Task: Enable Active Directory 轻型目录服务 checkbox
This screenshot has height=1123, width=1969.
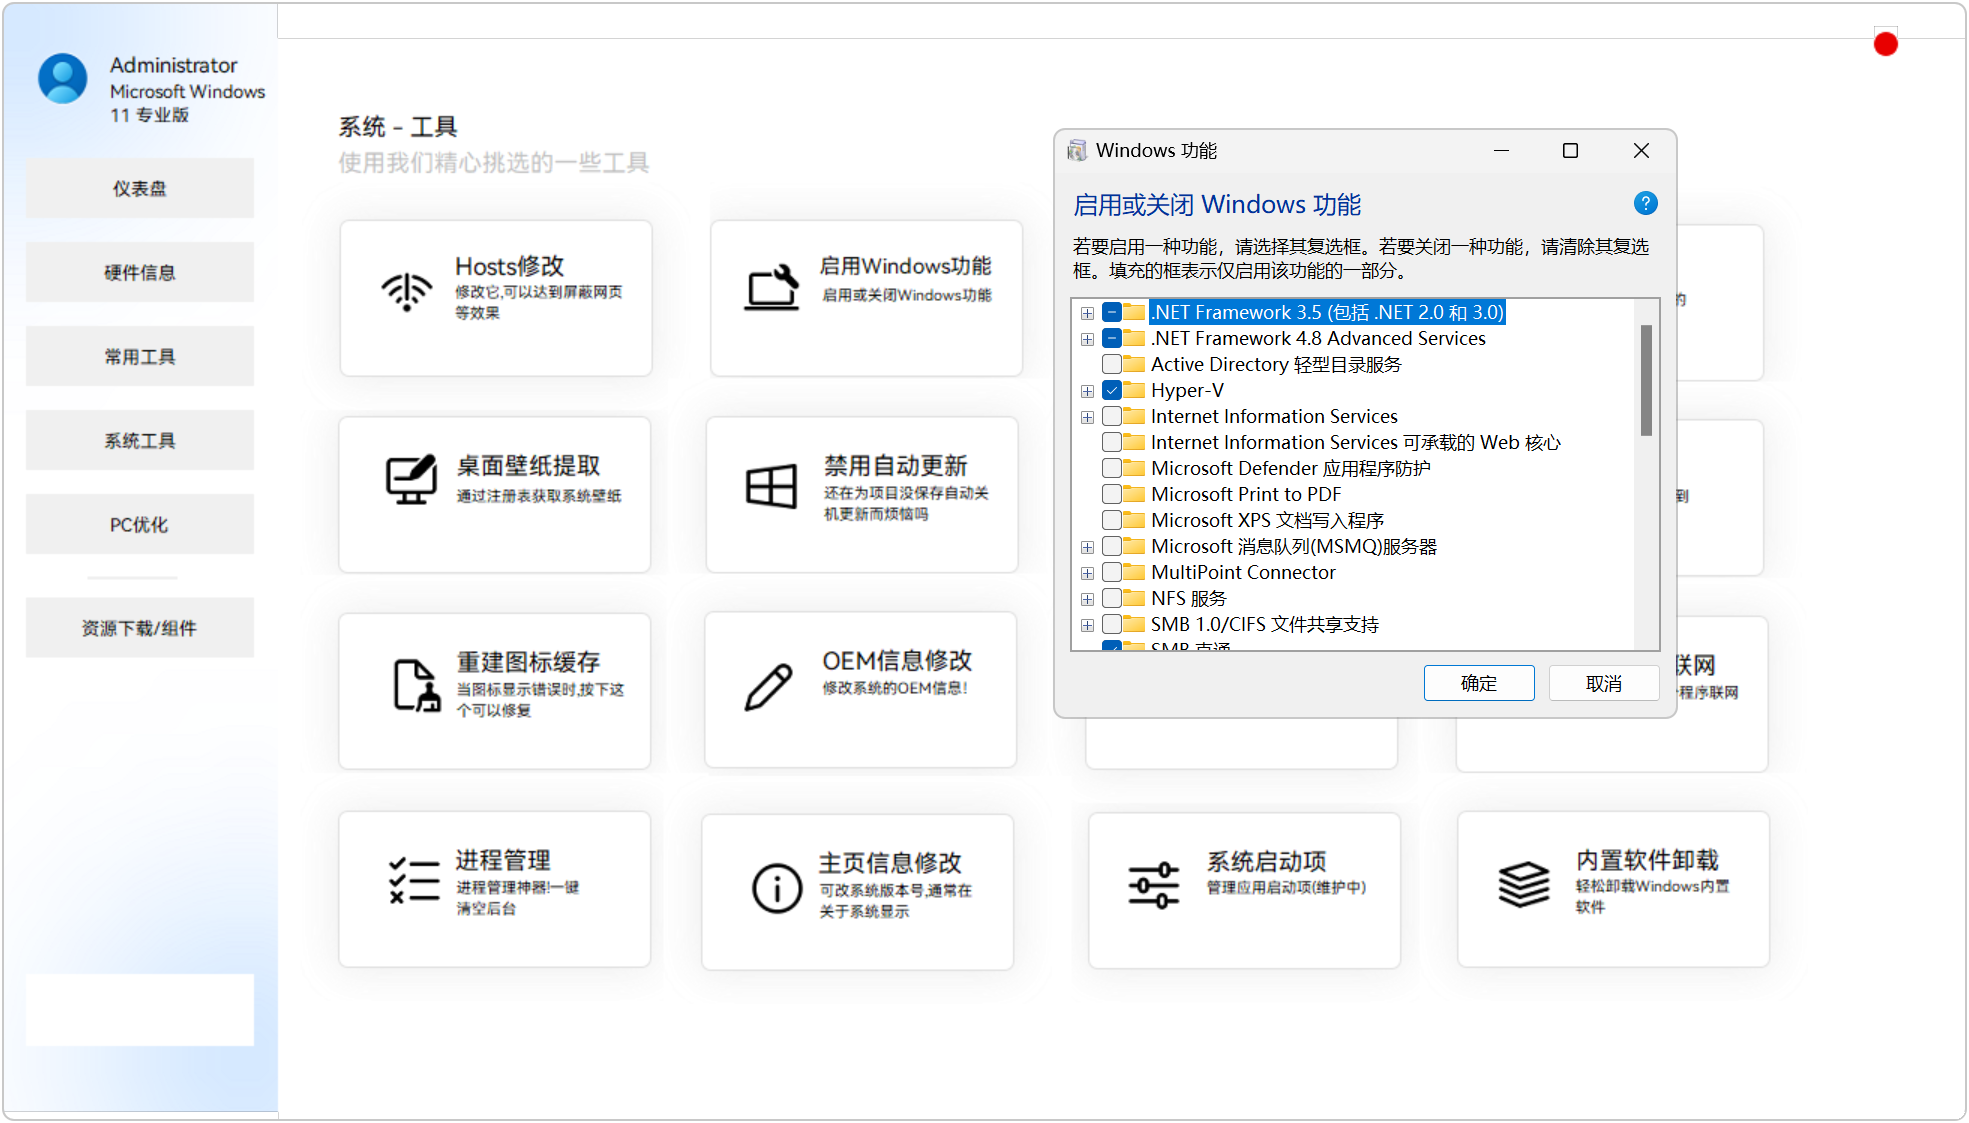Action: click(1112, 364)
